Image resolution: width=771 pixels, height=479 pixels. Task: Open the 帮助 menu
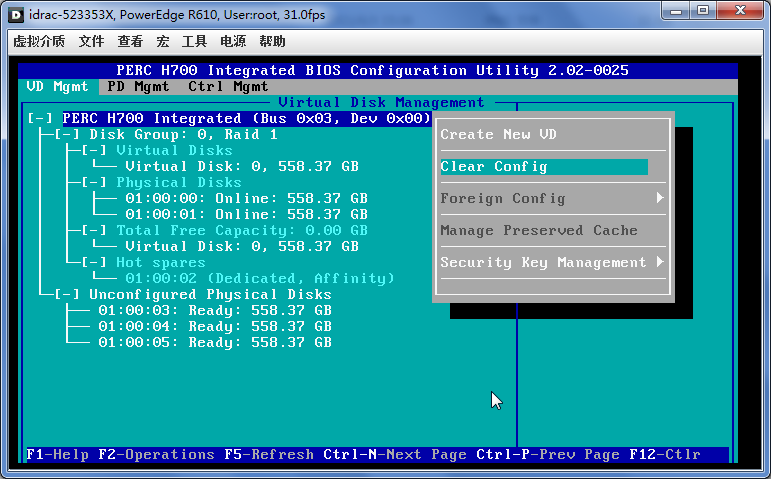click(272, 41)
